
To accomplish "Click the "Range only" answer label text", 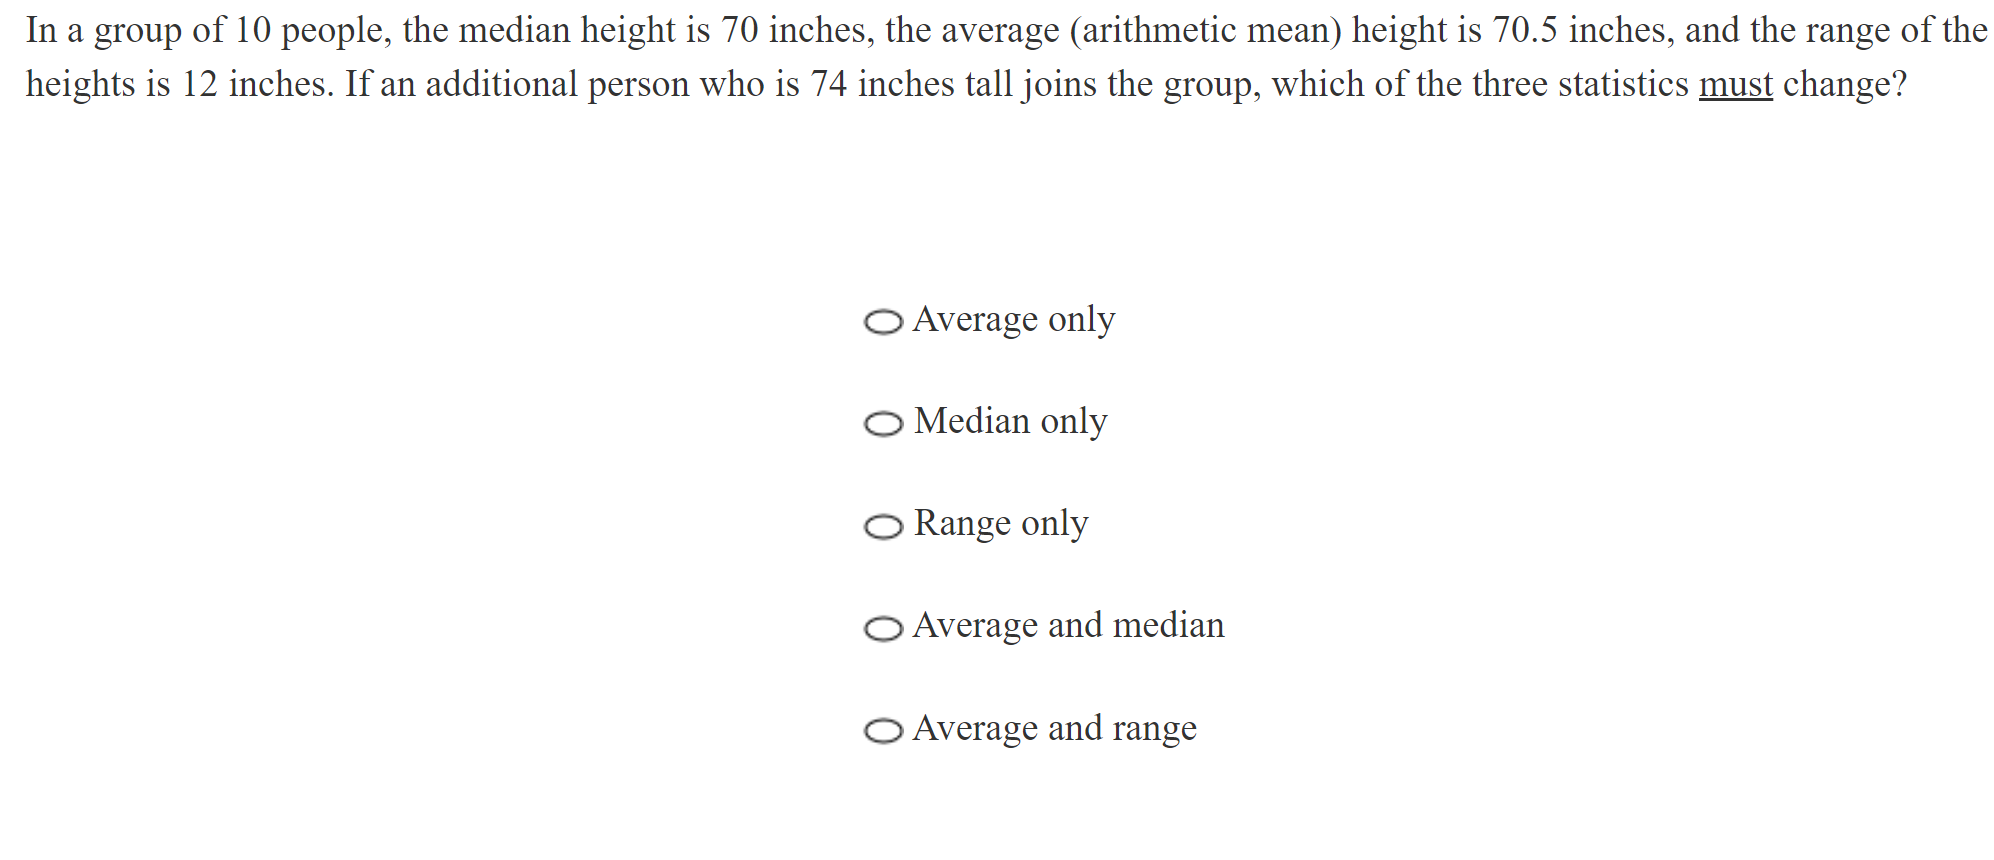I will click(1001, 524).
